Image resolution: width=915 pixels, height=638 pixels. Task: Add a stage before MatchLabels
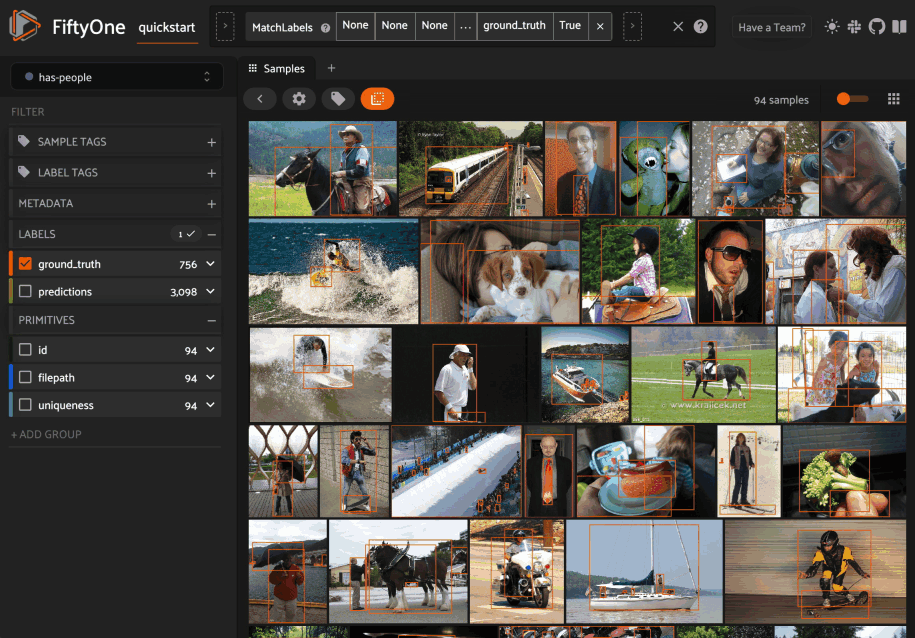(225, 27)
